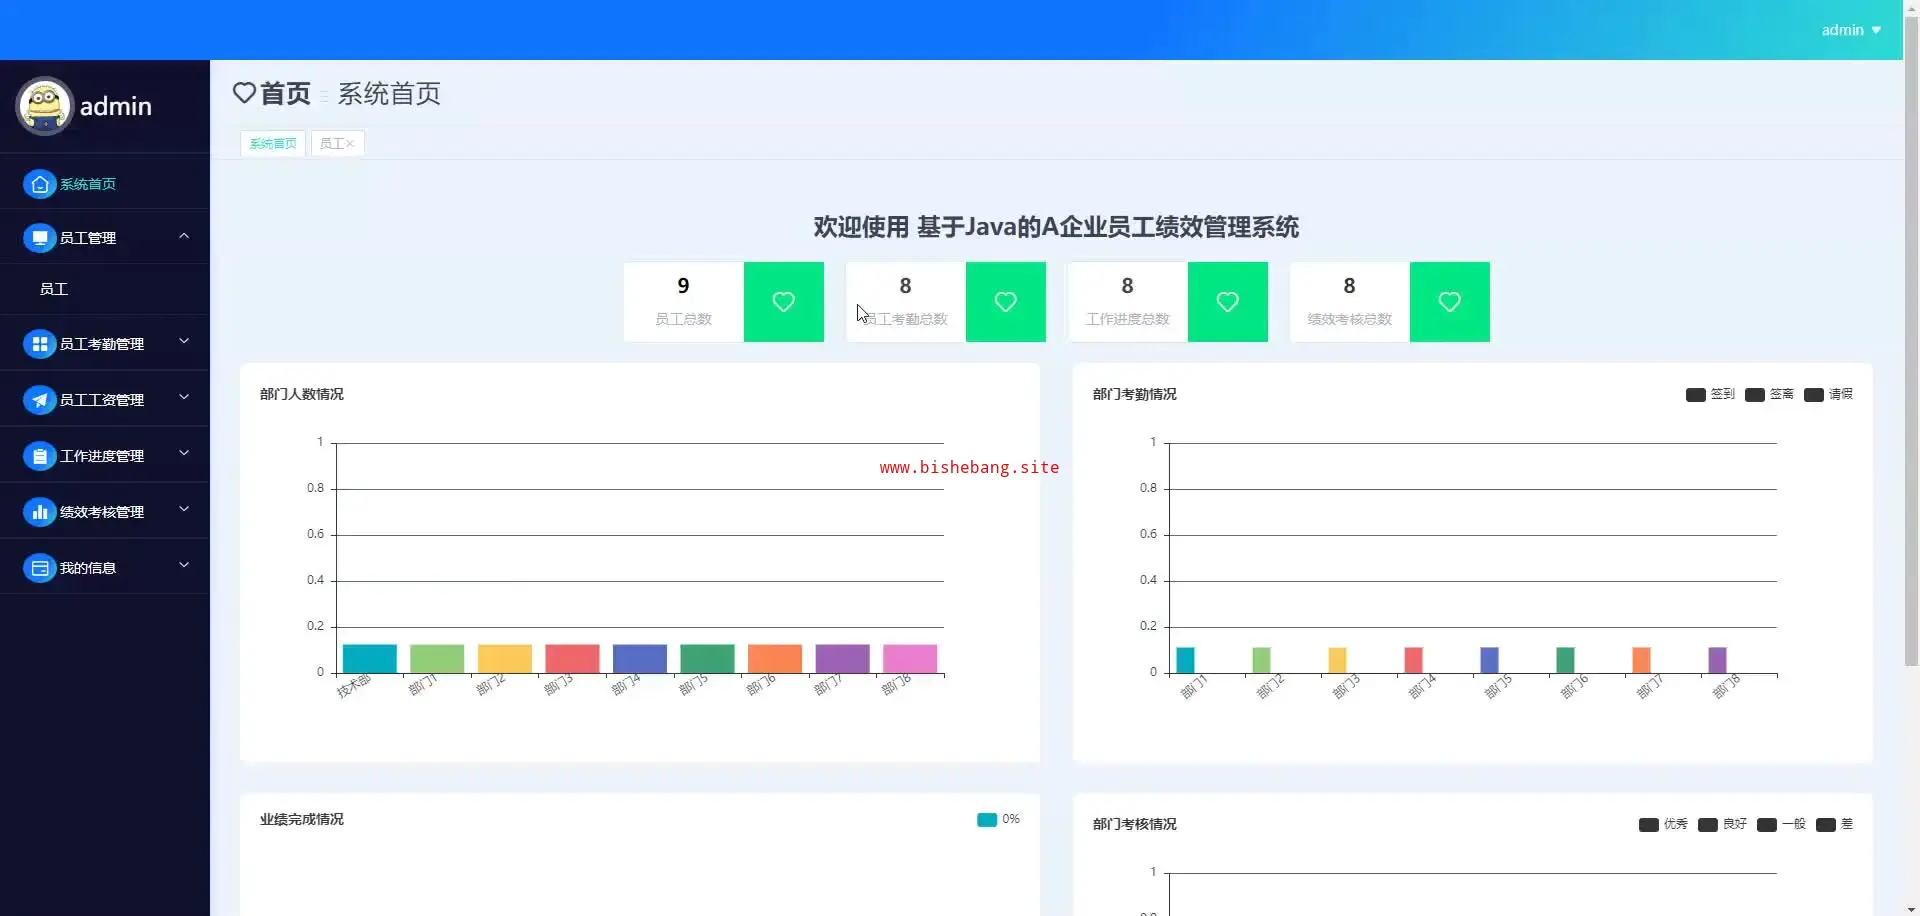Expand the 员工工资管理 menu chevron
The width and height of the screenshot is (1920, 916).
(x=184, y=398)
